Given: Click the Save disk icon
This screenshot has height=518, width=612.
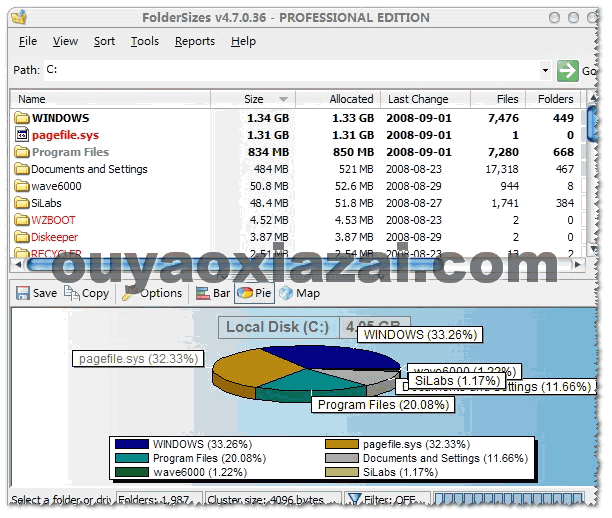Looking at the screenshot, I should pyautogui.click(x=23, y=293).
